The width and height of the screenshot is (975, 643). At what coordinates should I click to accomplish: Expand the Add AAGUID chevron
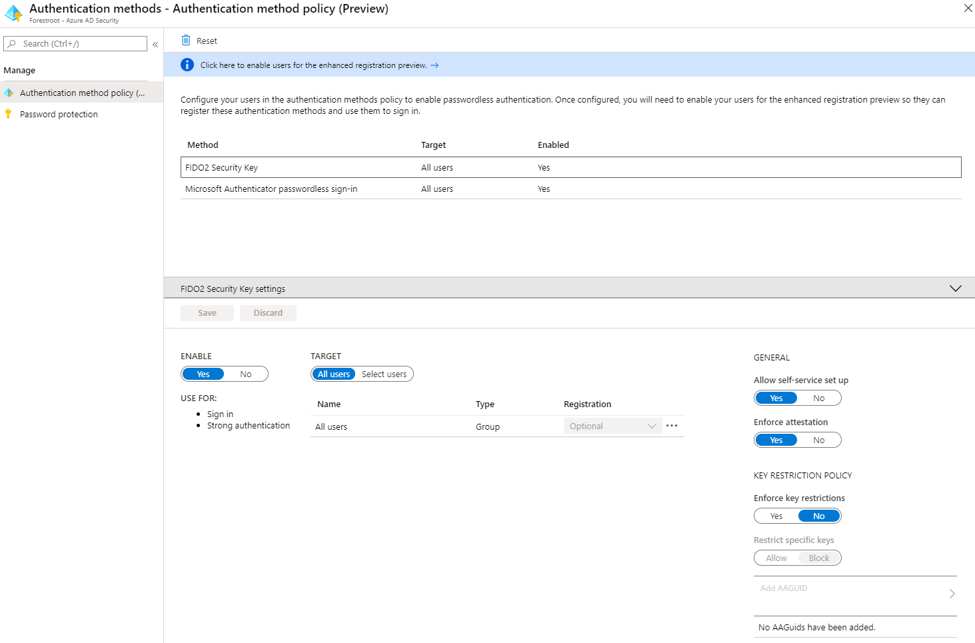pyautogui.click(x=952, y=594)
